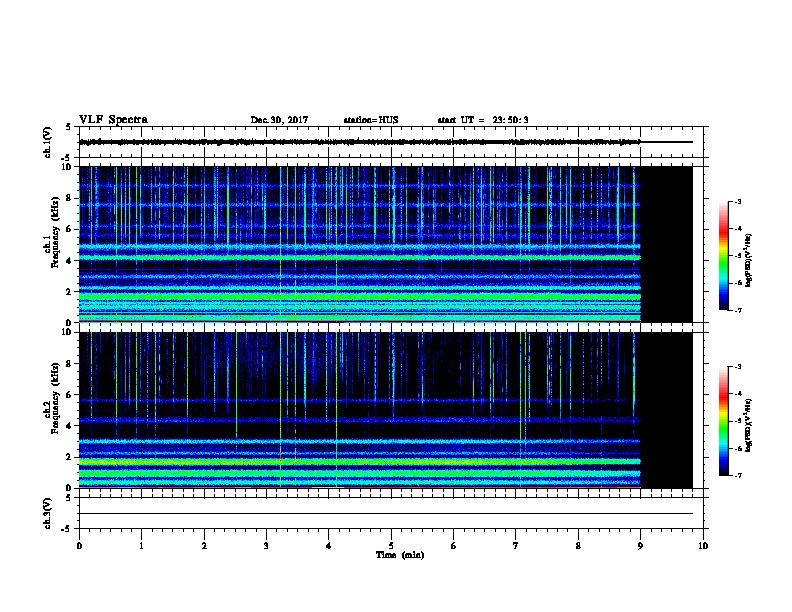Click the time axis tick label '5'
792x612 pixels.
coord(391,545)
